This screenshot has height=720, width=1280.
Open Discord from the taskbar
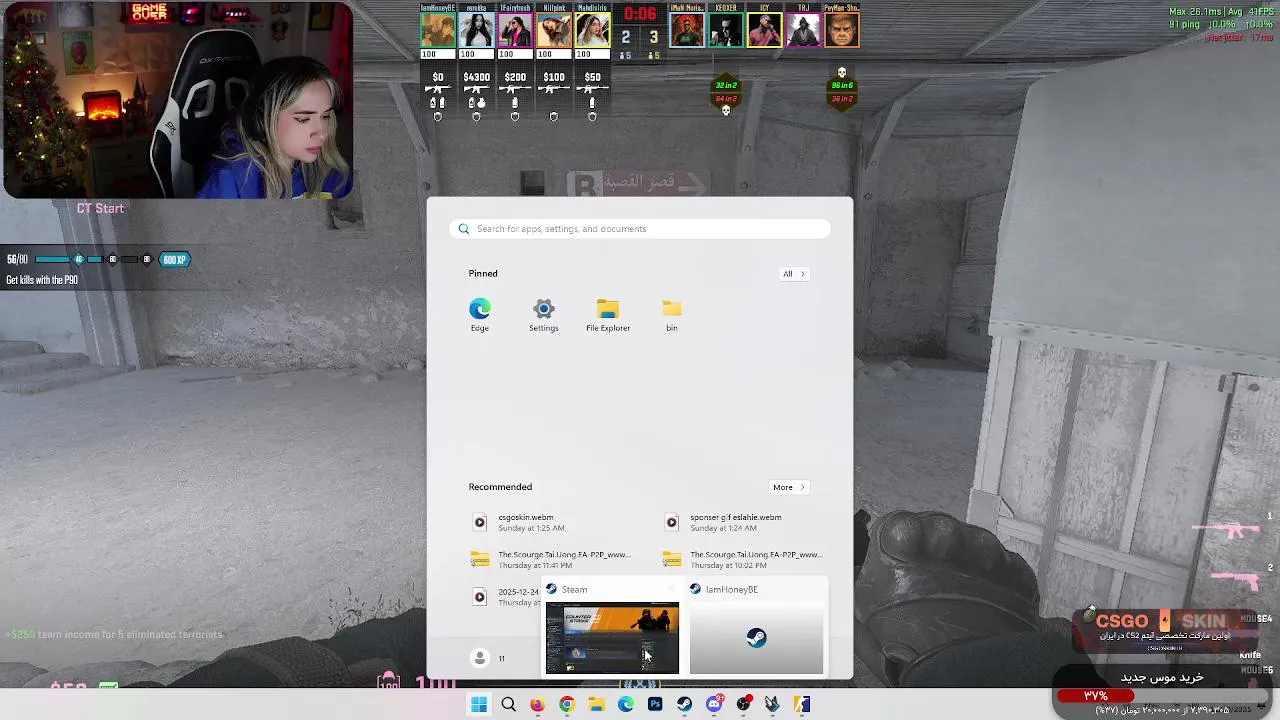pyautogui.click(x=714, y=705)
